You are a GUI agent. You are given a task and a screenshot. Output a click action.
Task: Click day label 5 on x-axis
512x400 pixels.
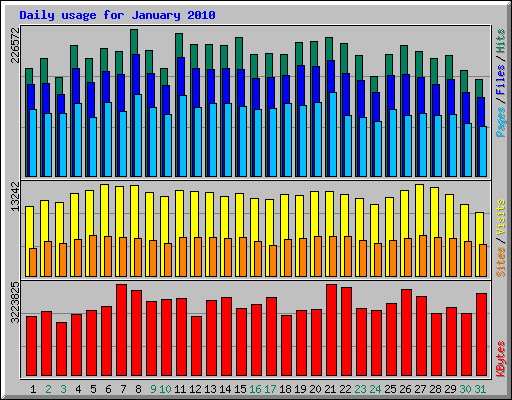pyautogui.click(x=93, y=389)
